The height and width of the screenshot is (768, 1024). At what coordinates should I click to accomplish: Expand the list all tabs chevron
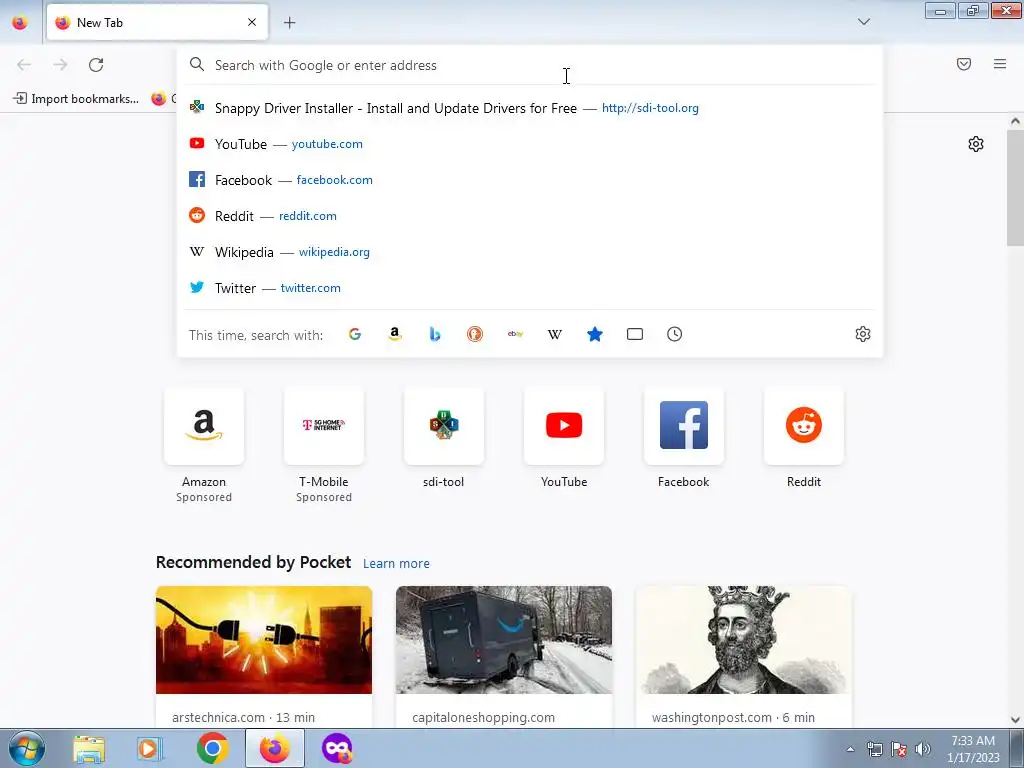(863, 22)
